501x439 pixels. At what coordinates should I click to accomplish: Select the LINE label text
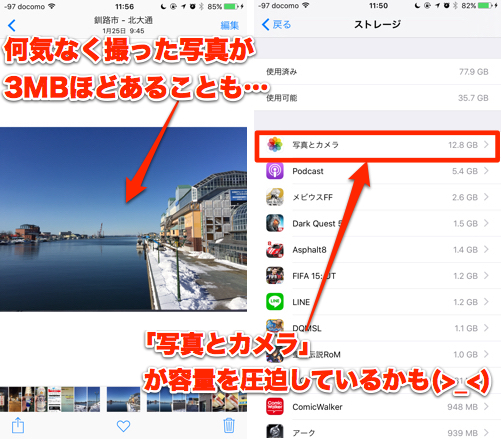coord(301,302)
